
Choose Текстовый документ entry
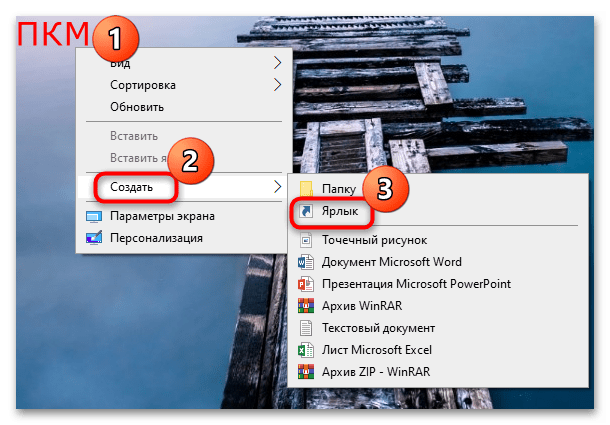[x=438, y=328]
